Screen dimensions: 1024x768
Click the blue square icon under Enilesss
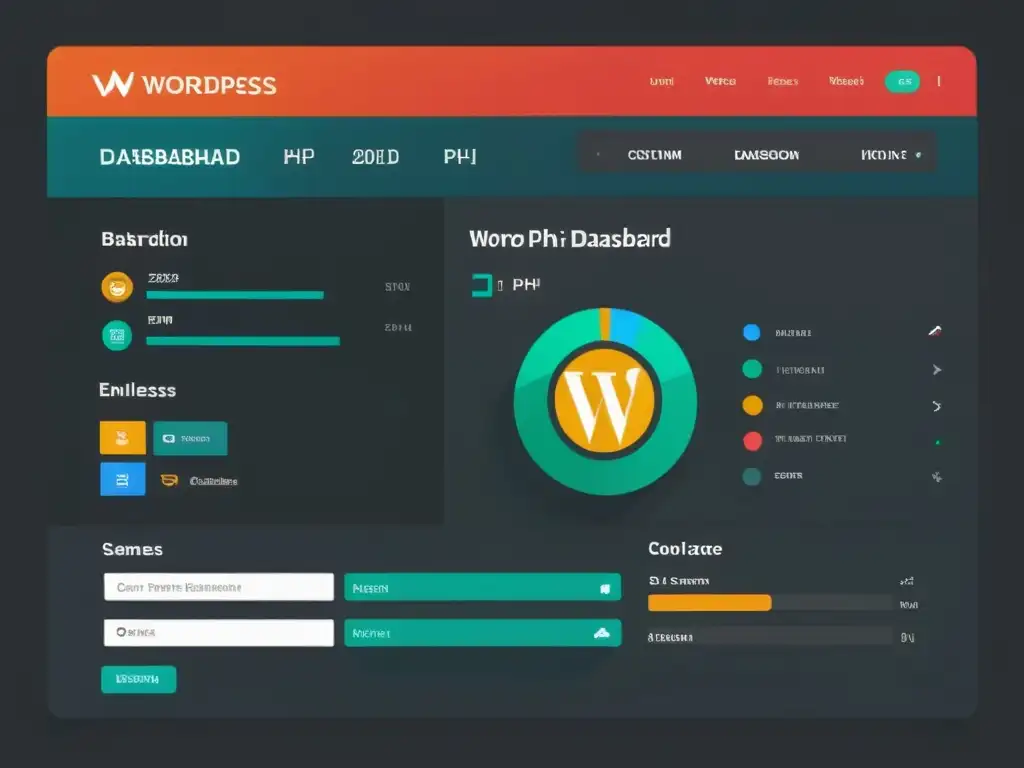122,479
